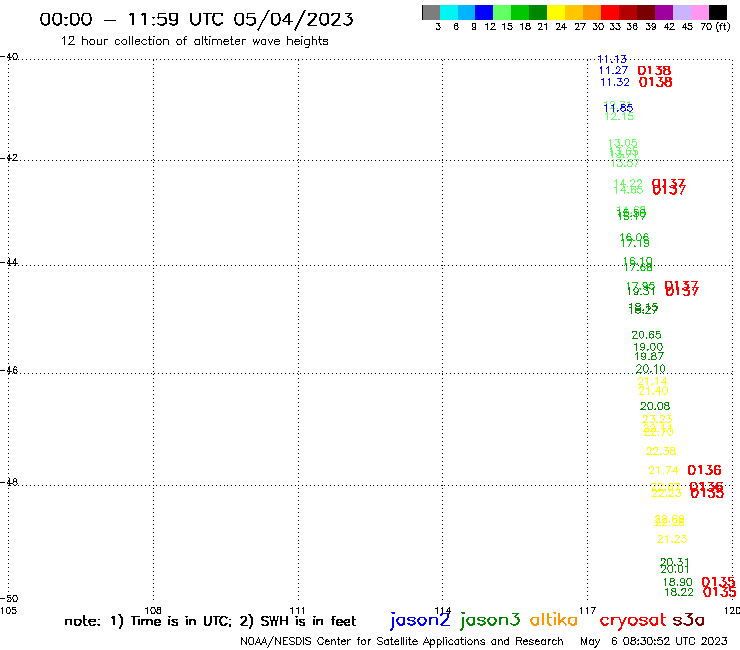Screen dimensions: 740x650
Task: Click the wave height value 19.87
Action: tap(649, 356)
